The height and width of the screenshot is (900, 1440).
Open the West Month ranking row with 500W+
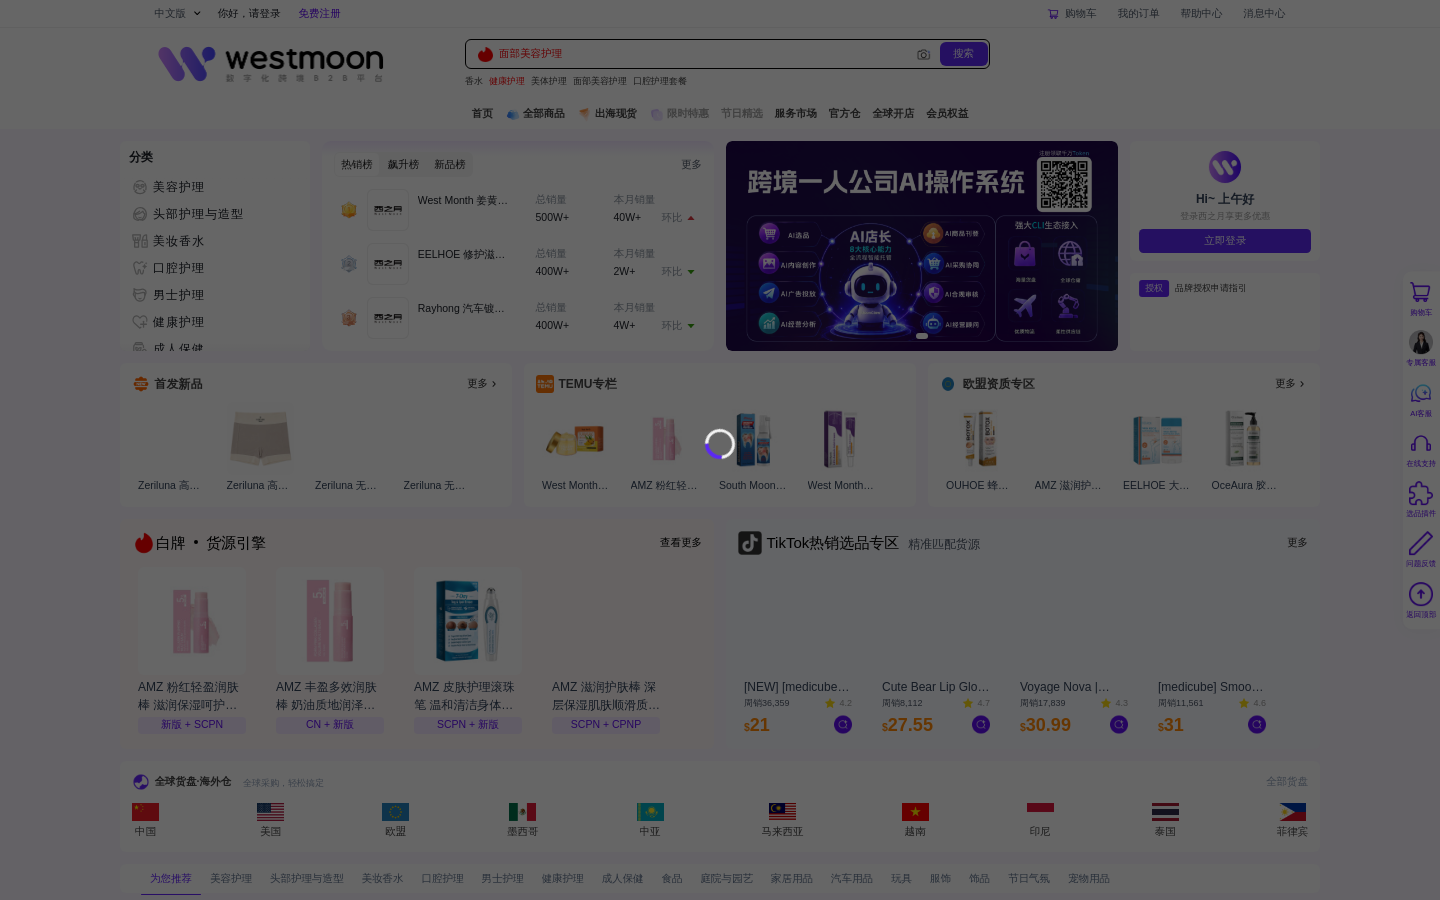pyautogui.click(x=518, y=210)
